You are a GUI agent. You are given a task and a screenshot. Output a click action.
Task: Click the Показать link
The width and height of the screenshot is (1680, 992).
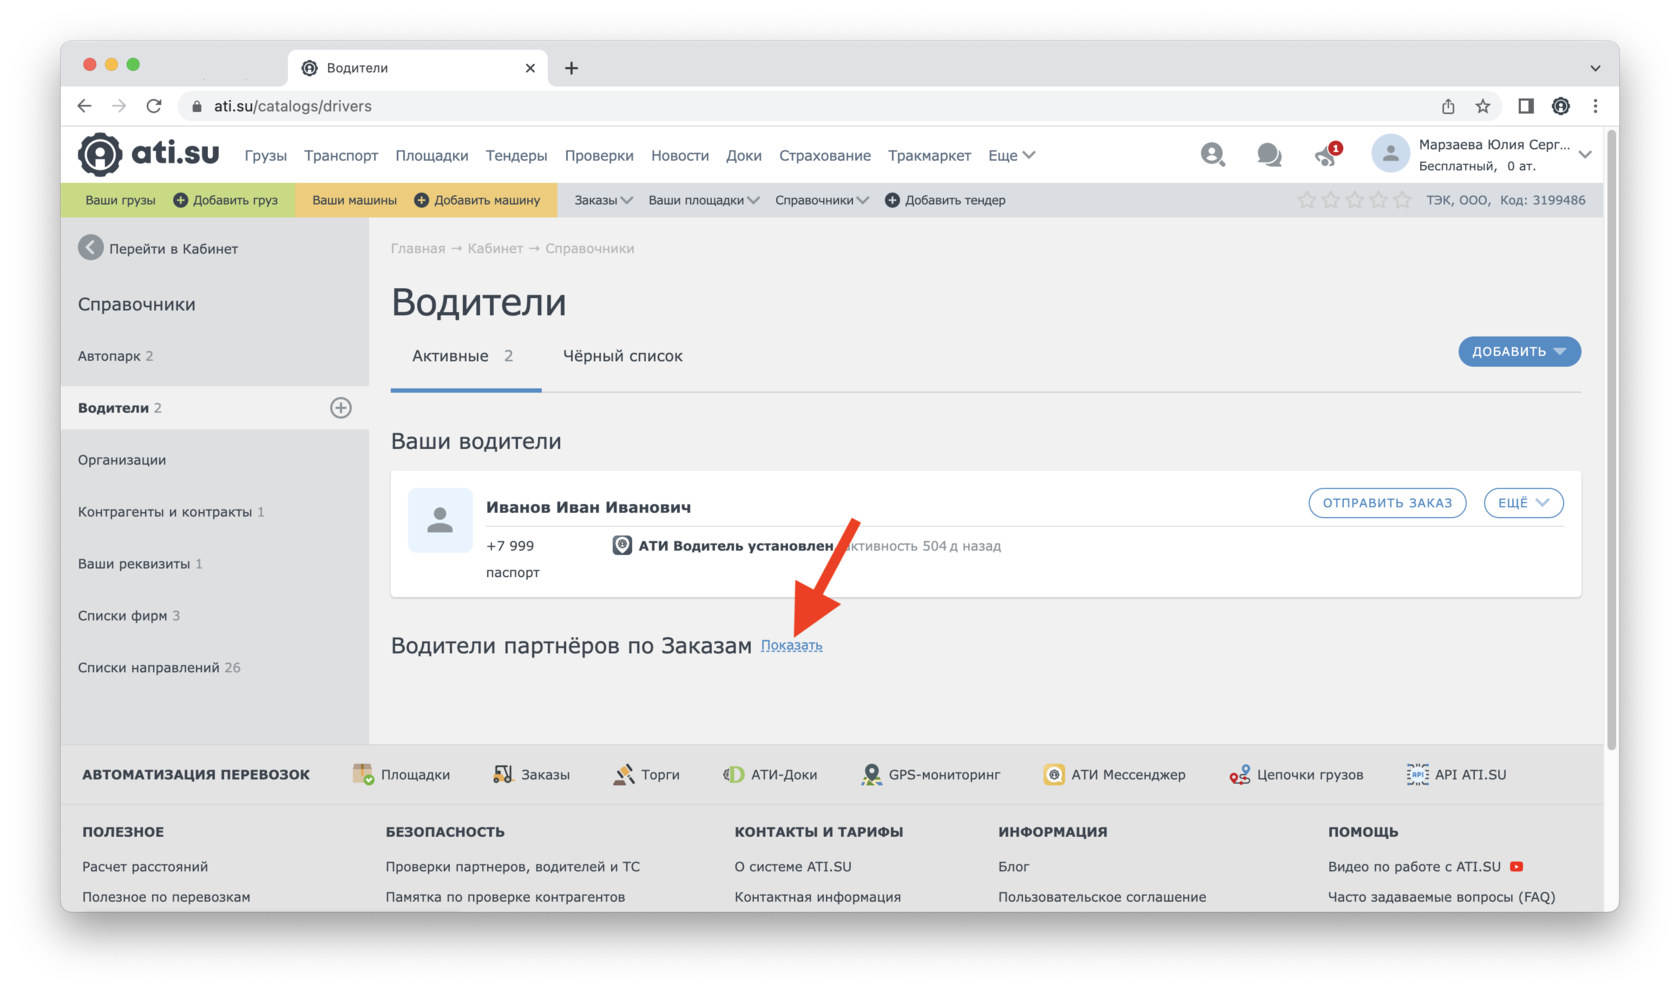click(x=791, y=645)
